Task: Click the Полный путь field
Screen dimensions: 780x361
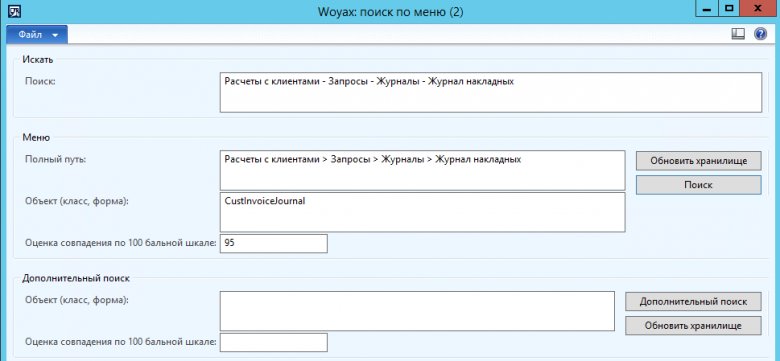Action: click(422, 171)
